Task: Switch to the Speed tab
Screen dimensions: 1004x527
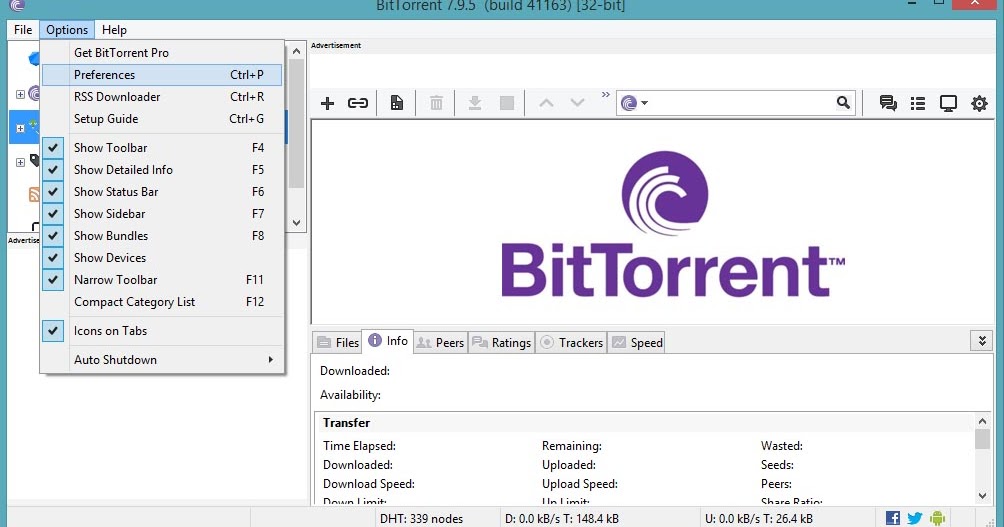Action: (x=636, y=343)
